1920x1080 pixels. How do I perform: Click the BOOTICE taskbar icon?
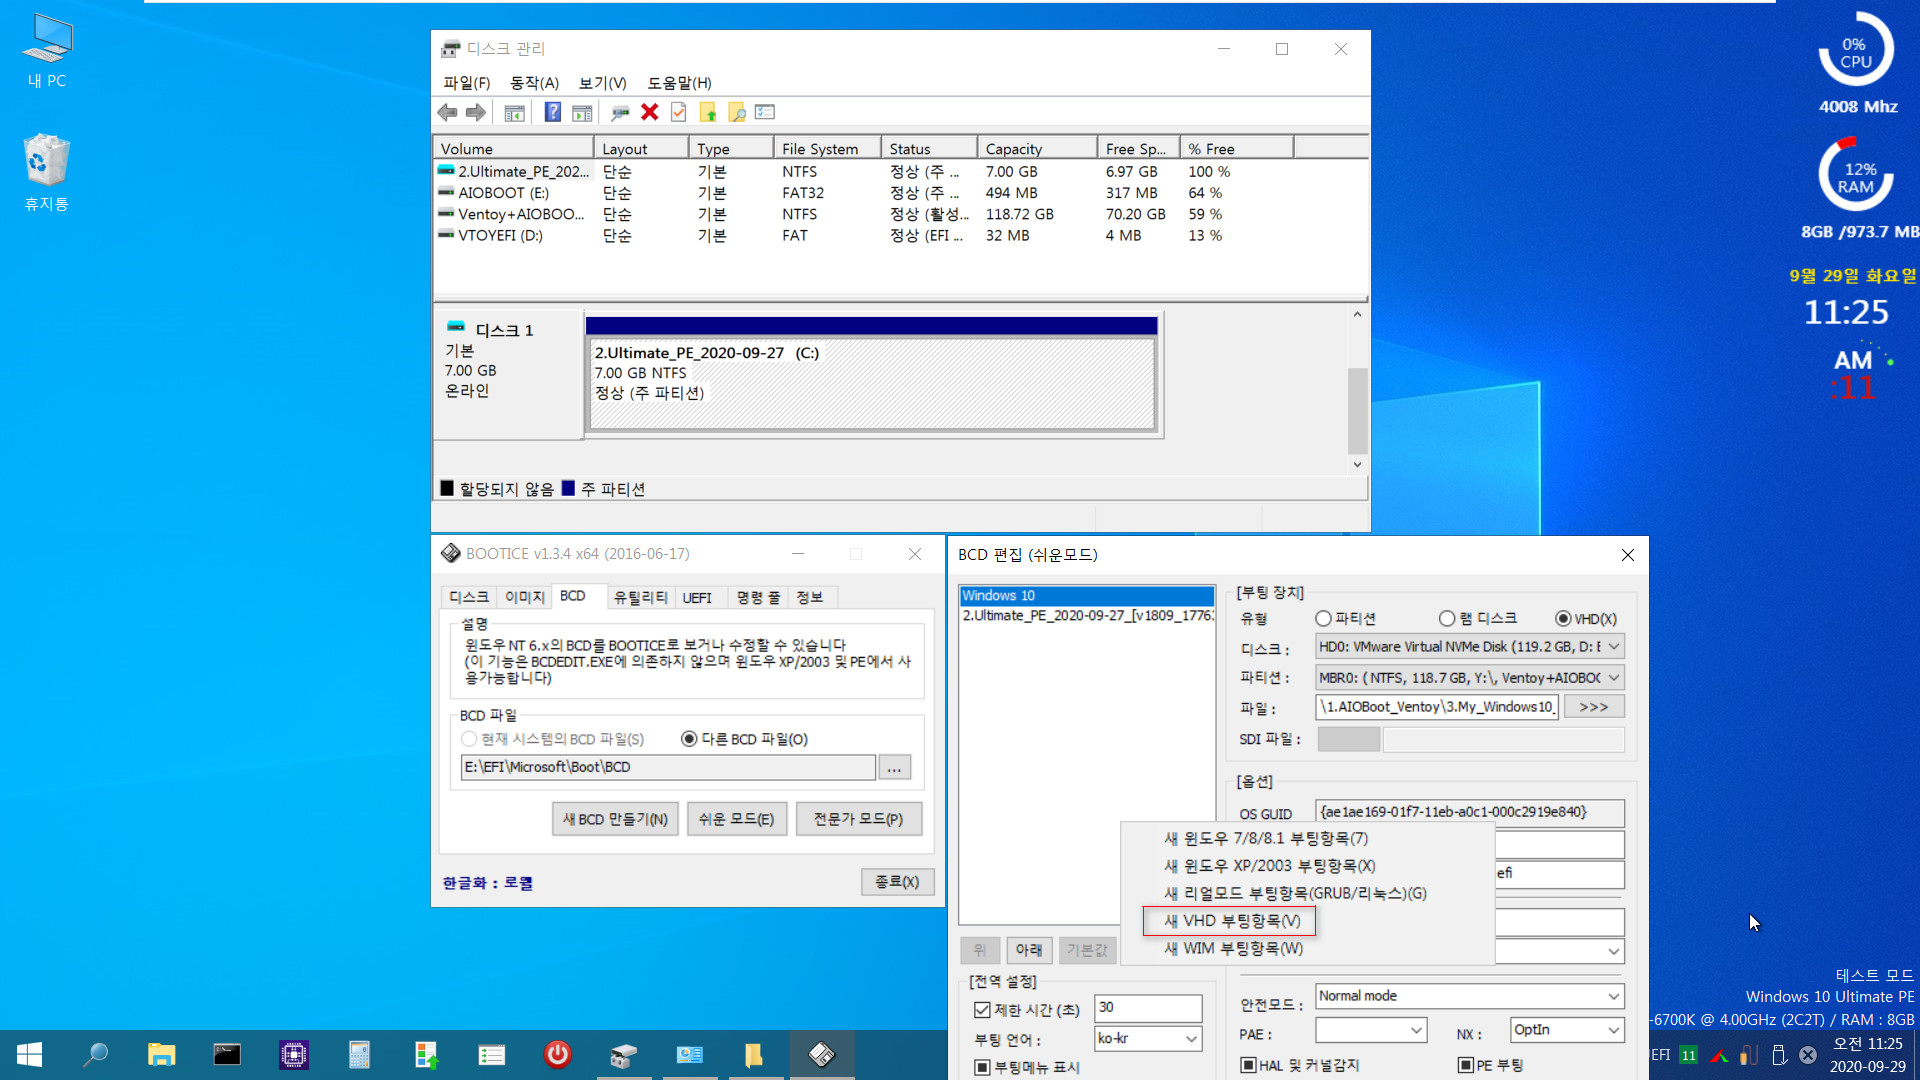(x=822, y=1055)
